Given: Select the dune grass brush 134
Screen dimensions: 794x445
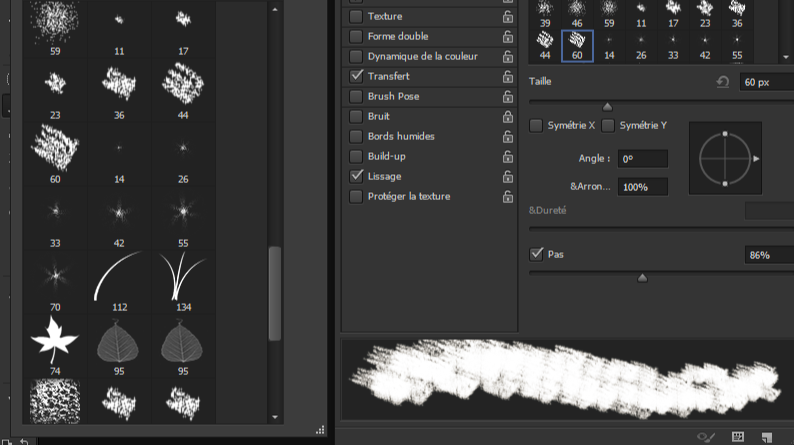Looking at the screenshot, I should coord(183,281).
